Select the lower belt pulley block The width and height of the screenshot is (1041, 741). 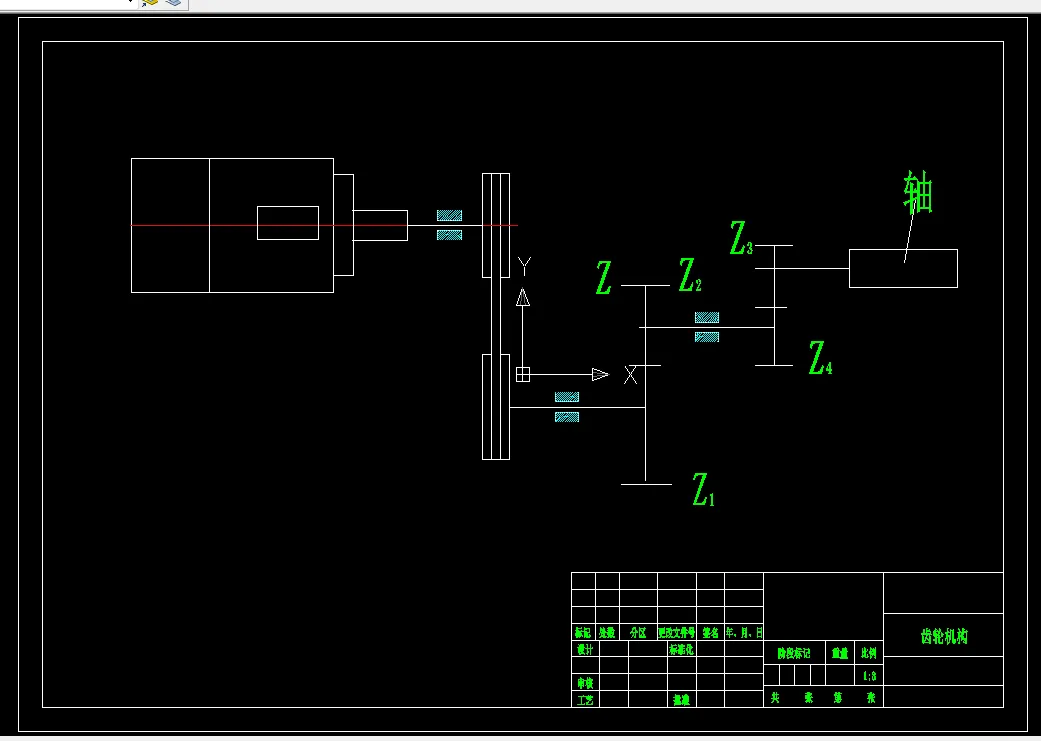coord(496,406)
